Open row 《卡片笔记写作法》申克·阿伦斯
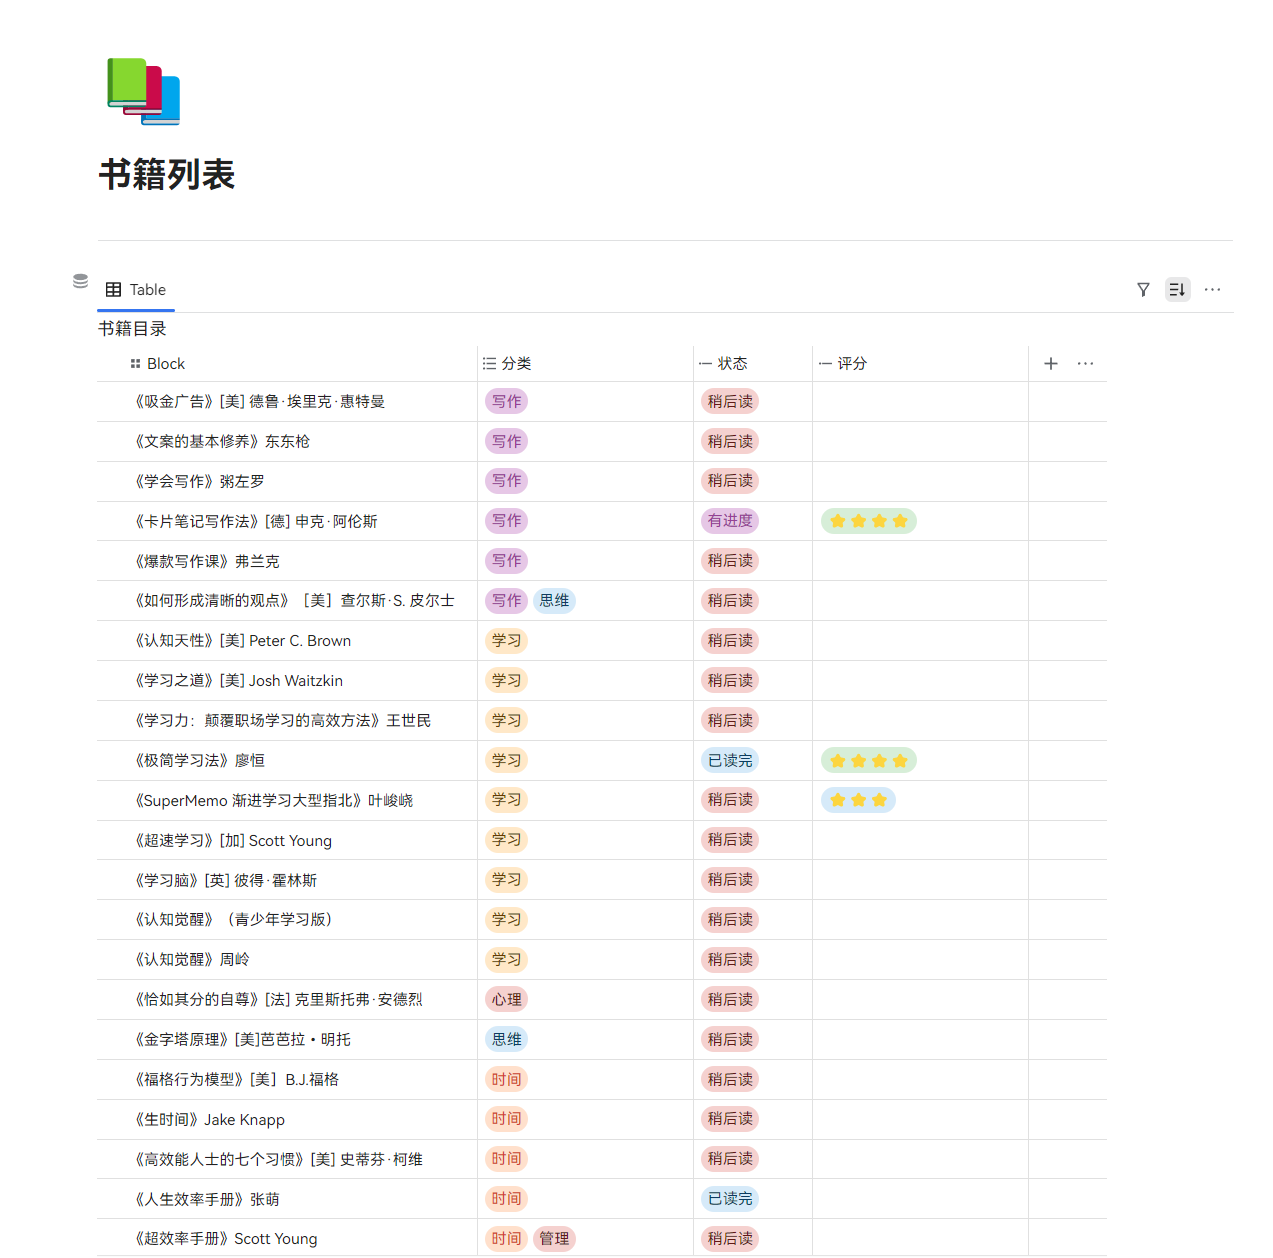 click(x=256, y=522)
